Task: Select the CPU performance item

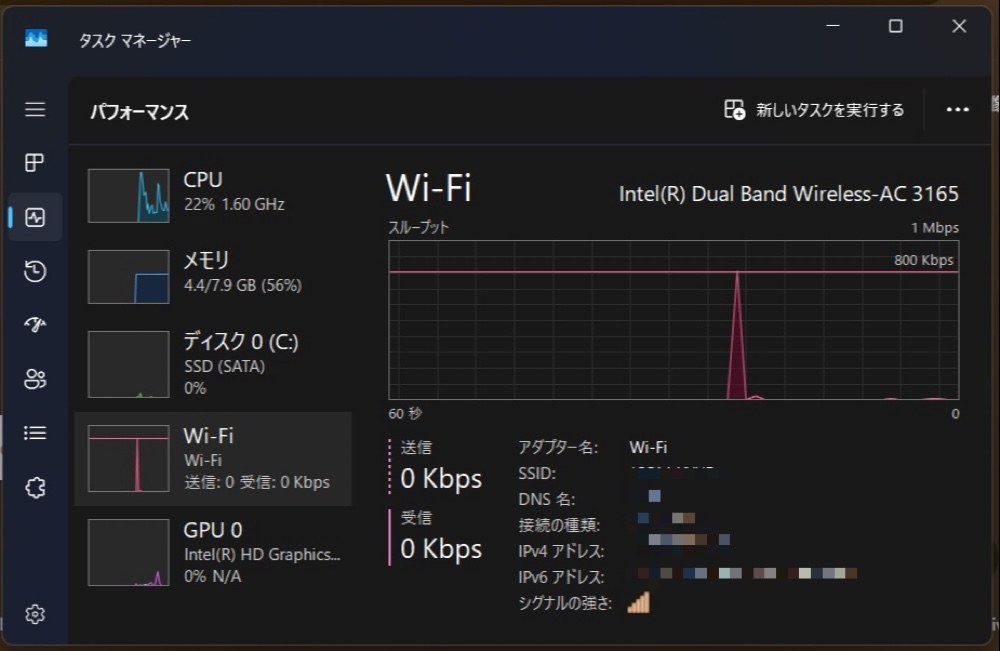Action: click(213, 195)
